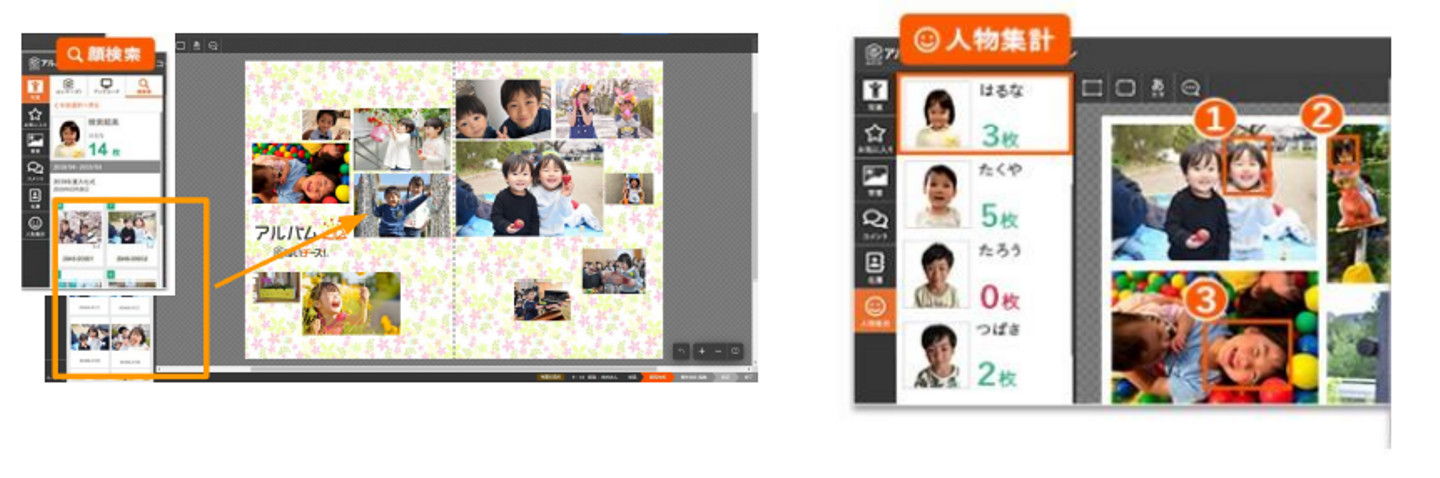Select the あ text tool in 人物集計 window toolbar

(x=1157, y=88)
